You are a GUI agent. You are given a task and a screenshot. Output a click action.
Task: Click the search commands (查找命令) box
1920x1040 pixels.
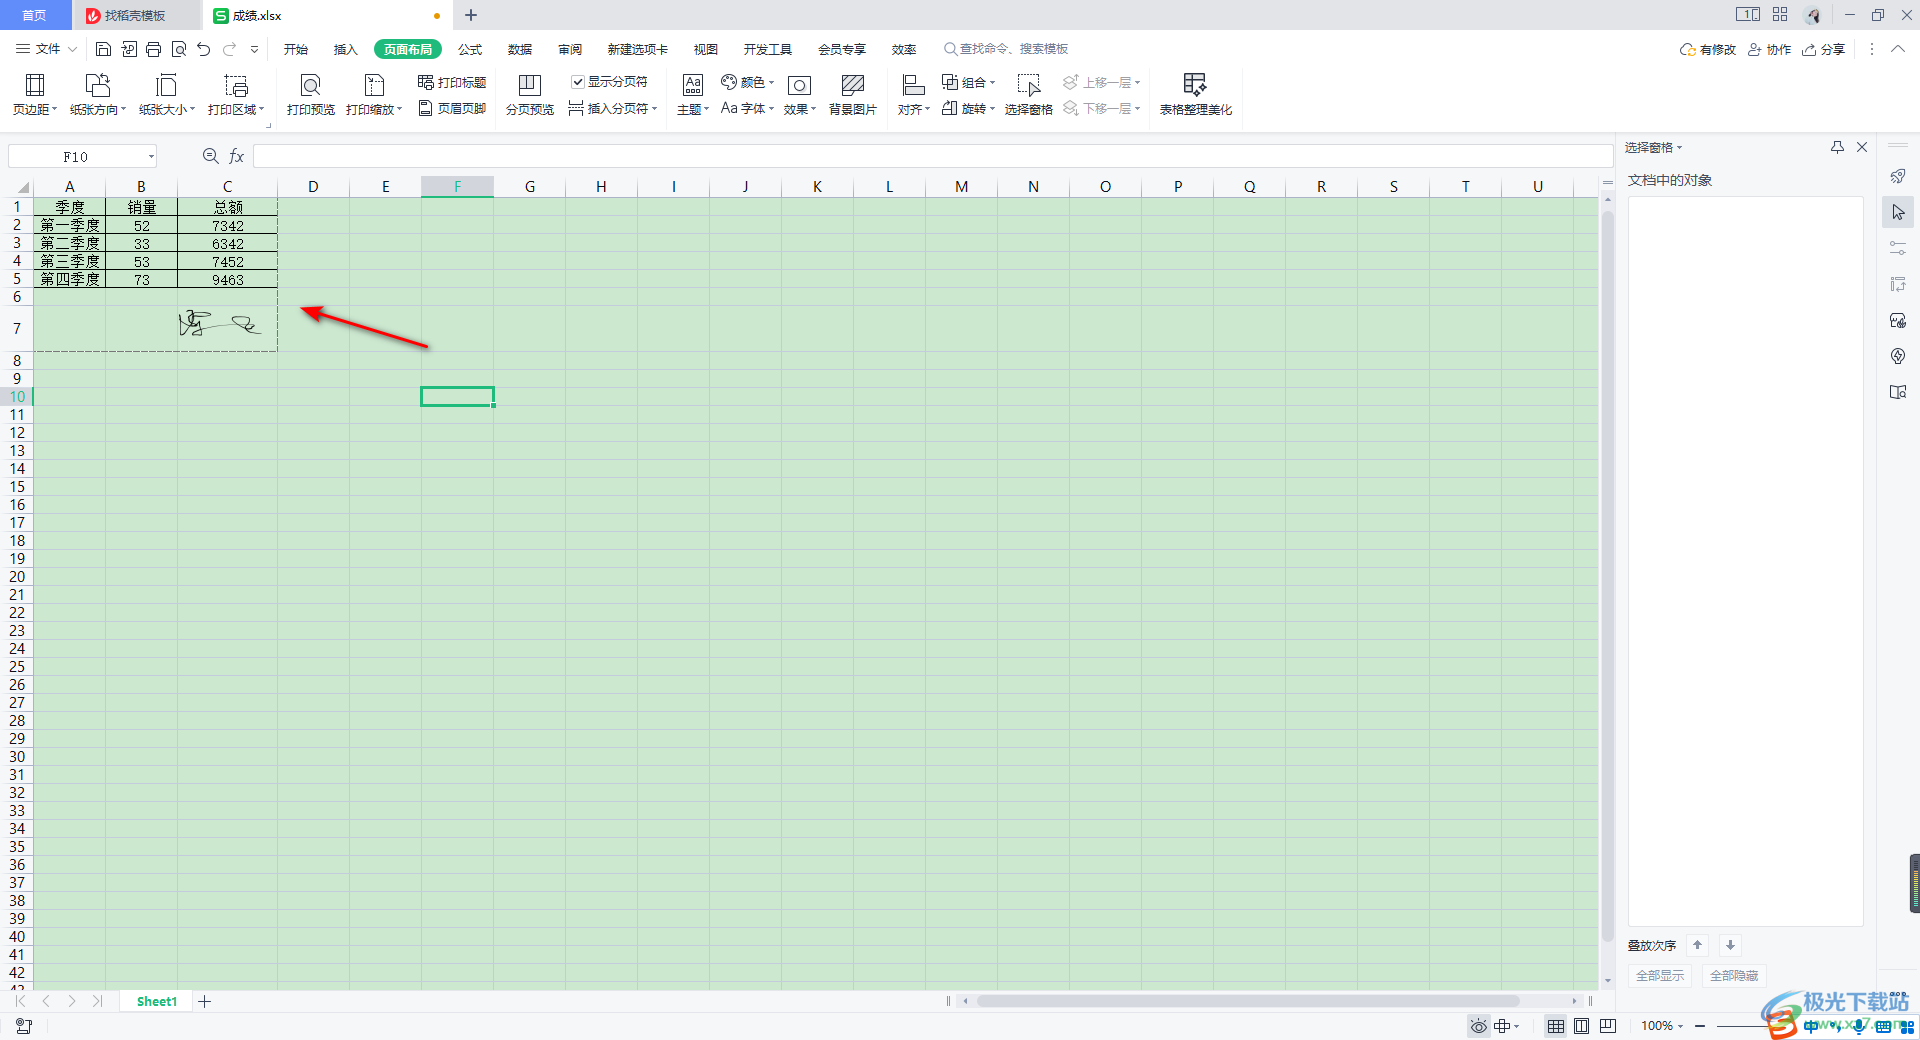point(1006,49)
